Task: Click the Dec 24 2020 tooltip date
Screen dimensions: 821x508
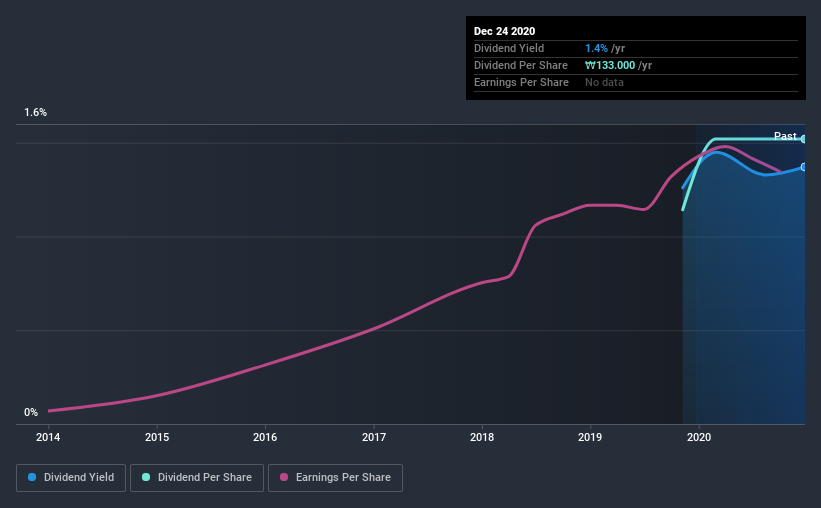Action: [504, 31]
